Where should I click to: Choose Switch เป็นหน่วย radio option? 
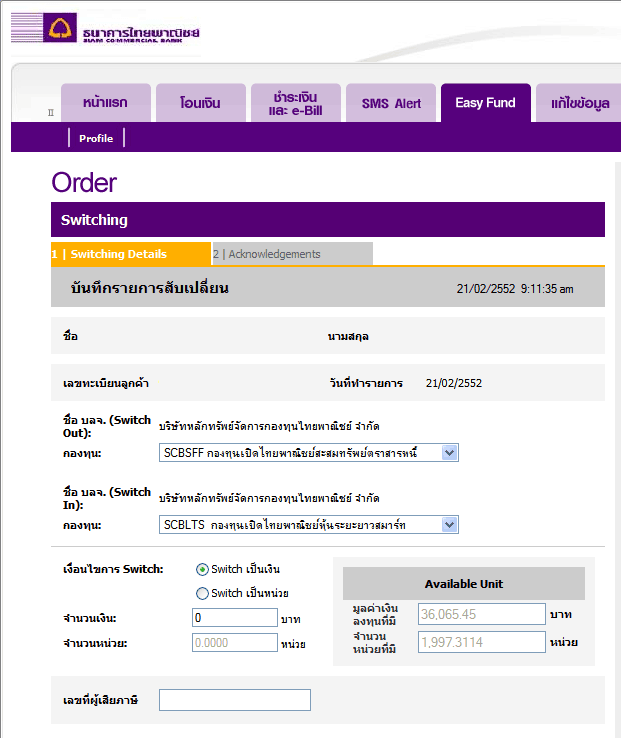point(202,594)
